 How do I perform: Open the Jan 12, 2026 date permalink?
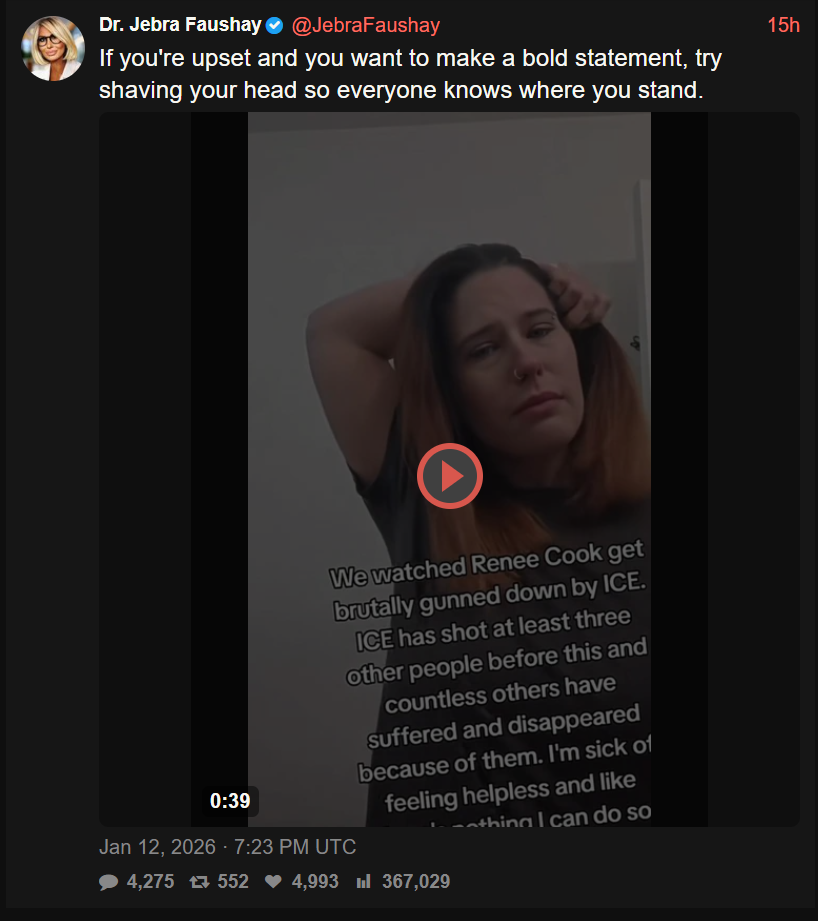pyautogui.click(x=157, y=847)
